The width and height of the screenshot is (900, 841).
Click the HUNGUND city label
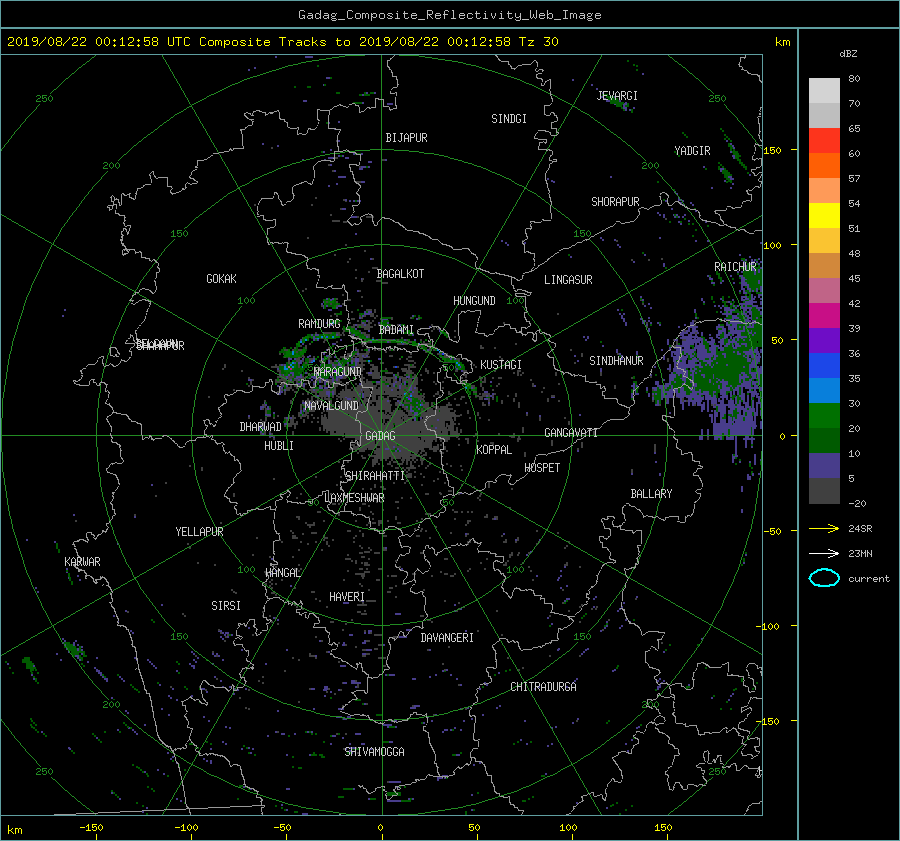tap(474, 301)
